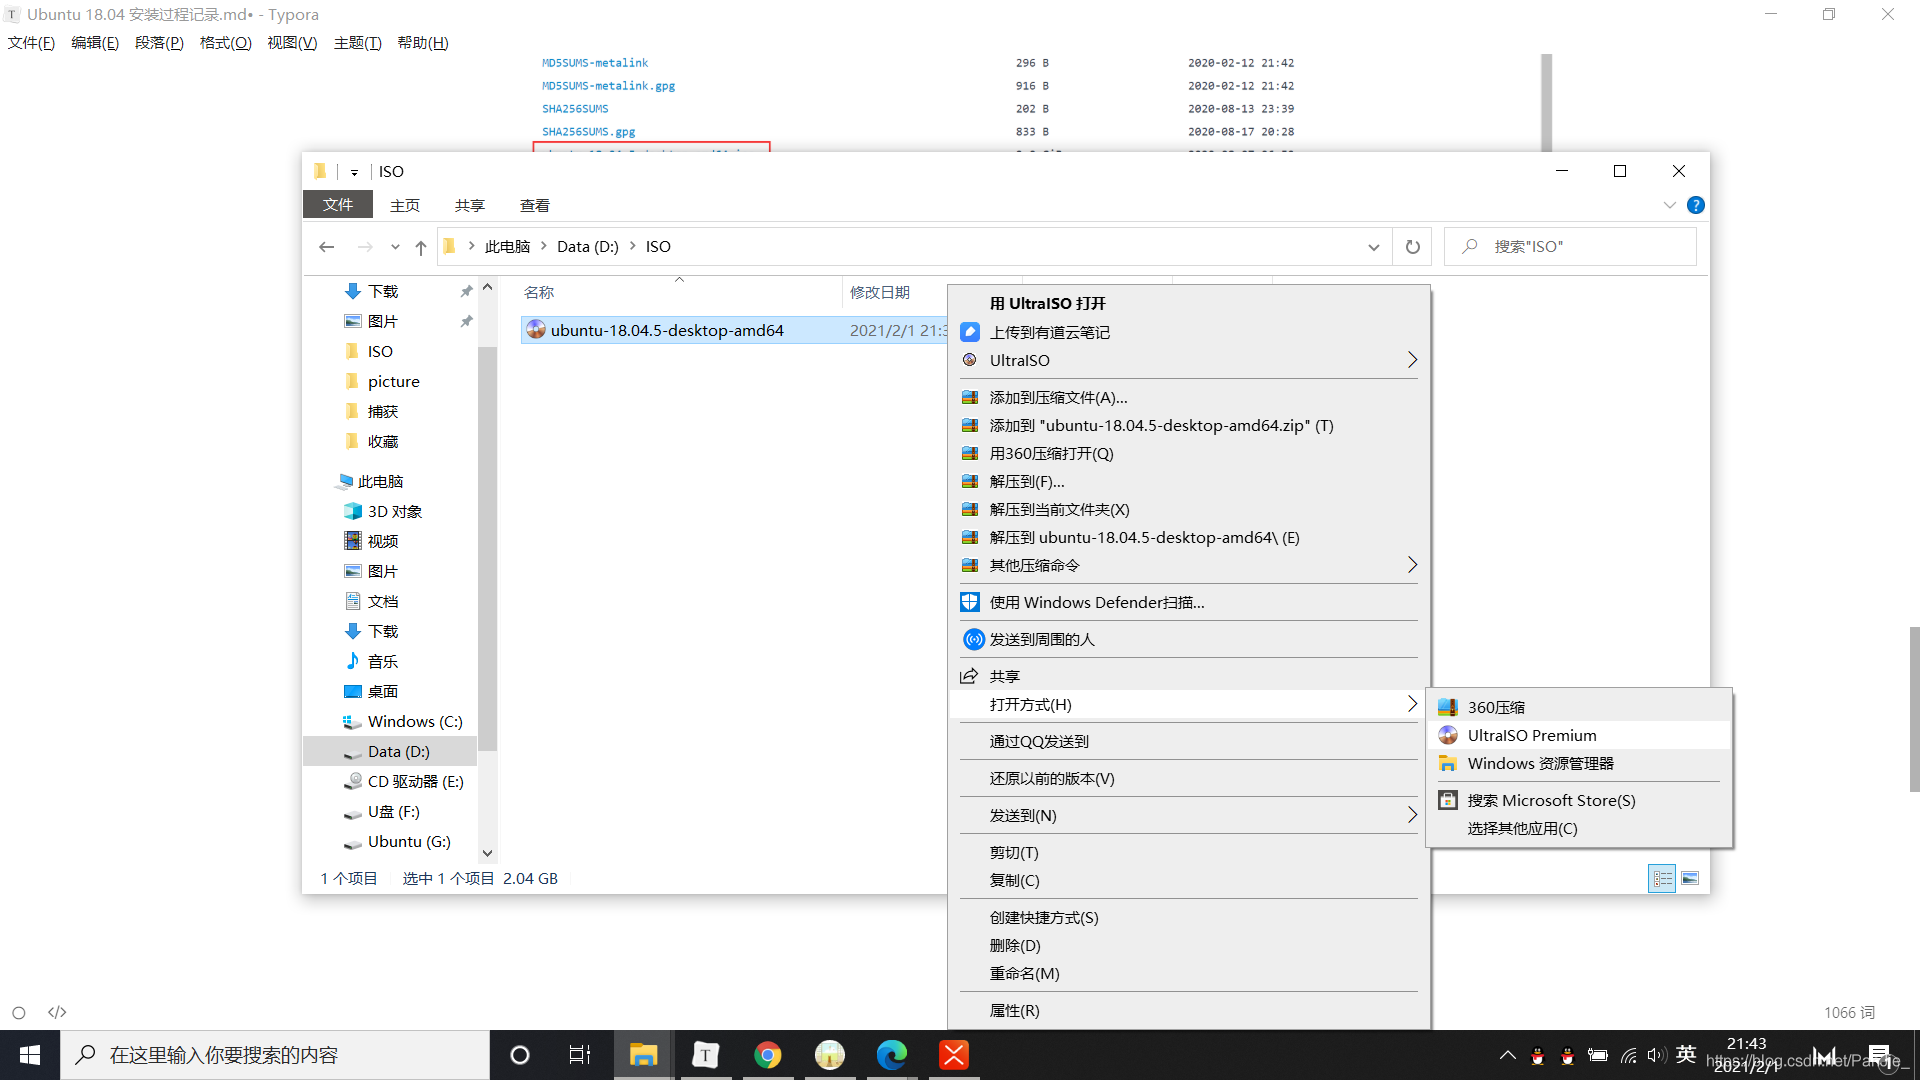1920x1080 pixels.
Task: Open the 文件 ribbon tab
Action: (x=338, y=204)
